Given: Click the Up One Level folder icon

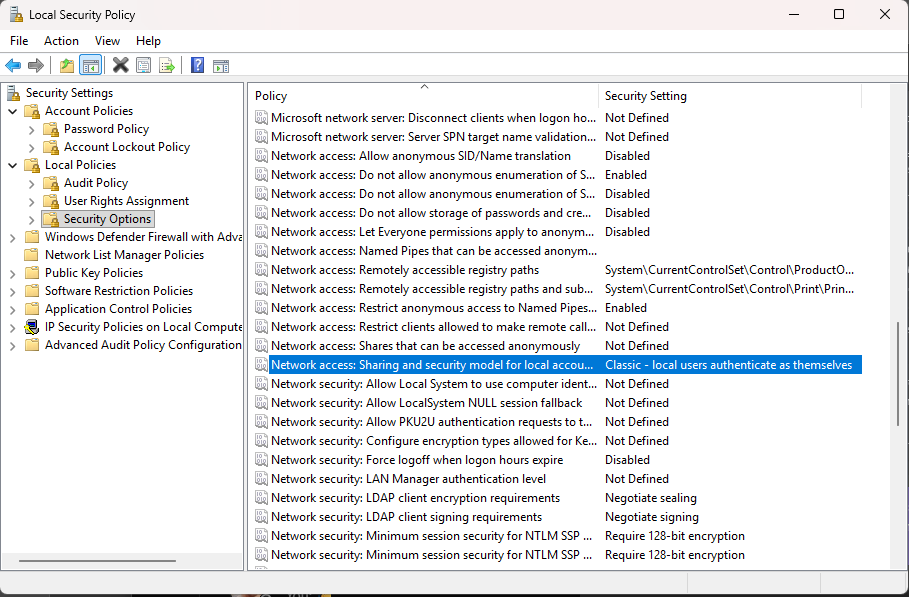Looking at the screenshot, I should 67,66.
